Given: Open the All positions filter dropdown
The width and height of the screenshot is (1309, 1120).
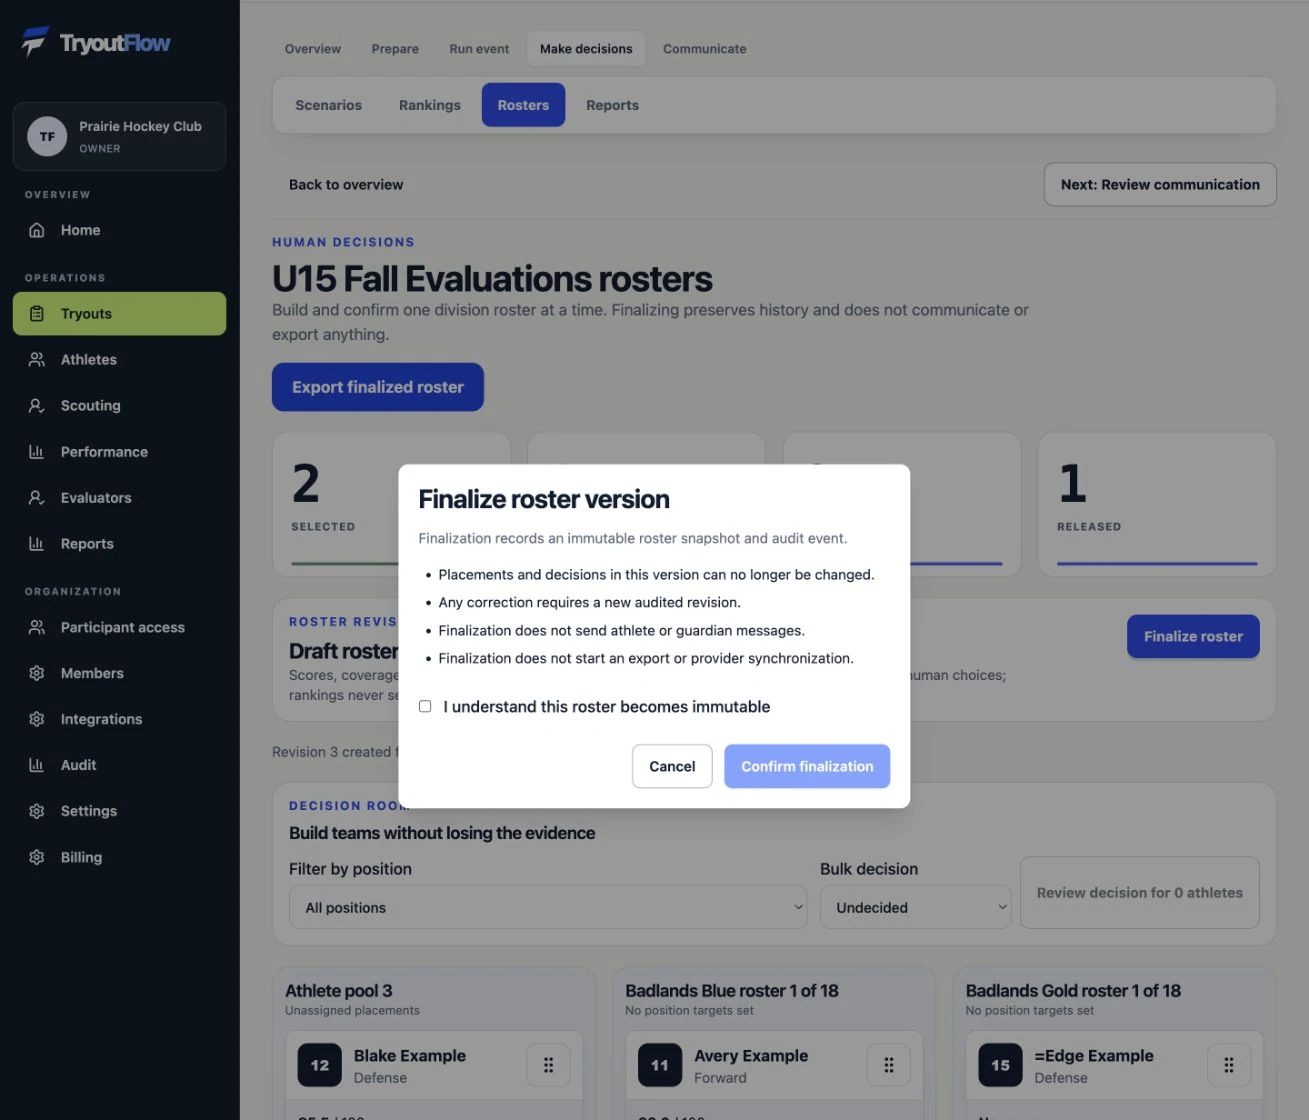Looking at the screenshot, I should coord(548,908).
